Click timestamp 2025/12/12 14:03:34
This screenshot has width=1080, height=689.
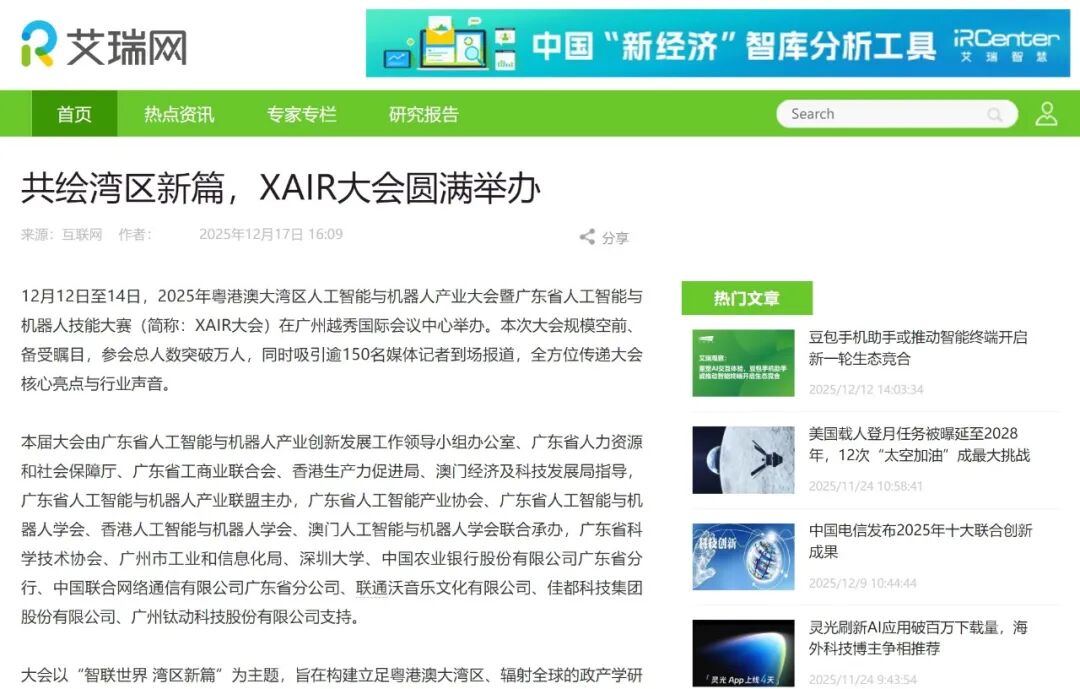pyautogui.click(x=866, y=389)
